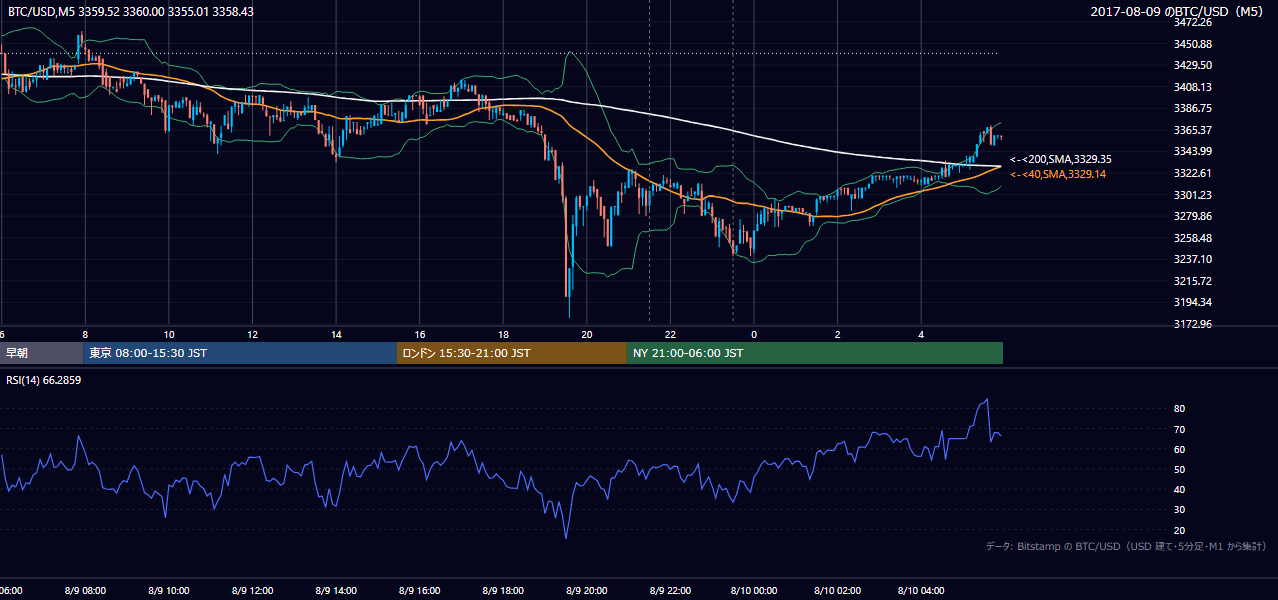Select the NY 21:00-06:00 JST session bar
1278x600 pixels.
tap(815, 353)
